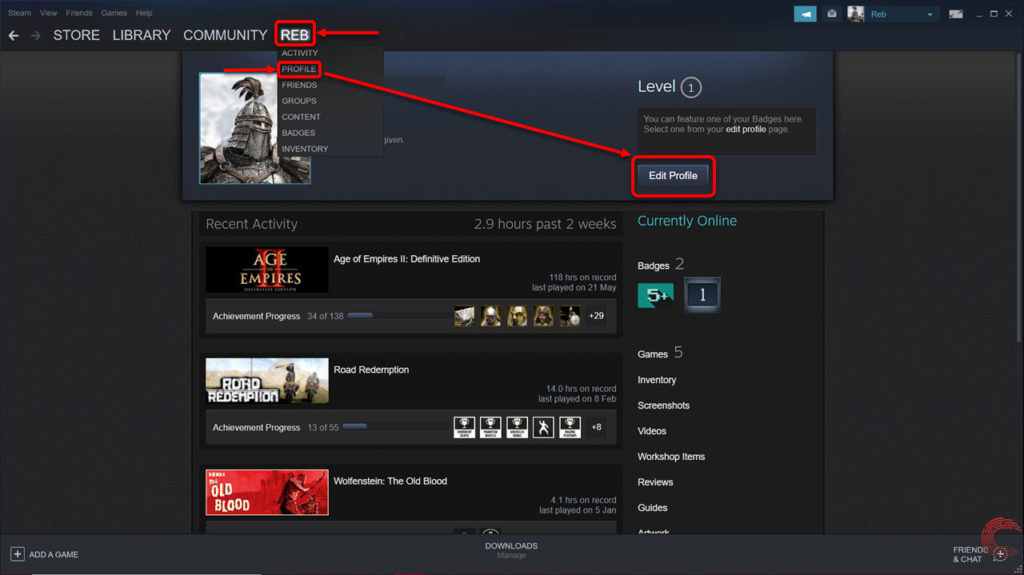Open the Reb account dropdown arrow
The height and width of the screenshot is (575, 1024).
click(x=930, y=14)
